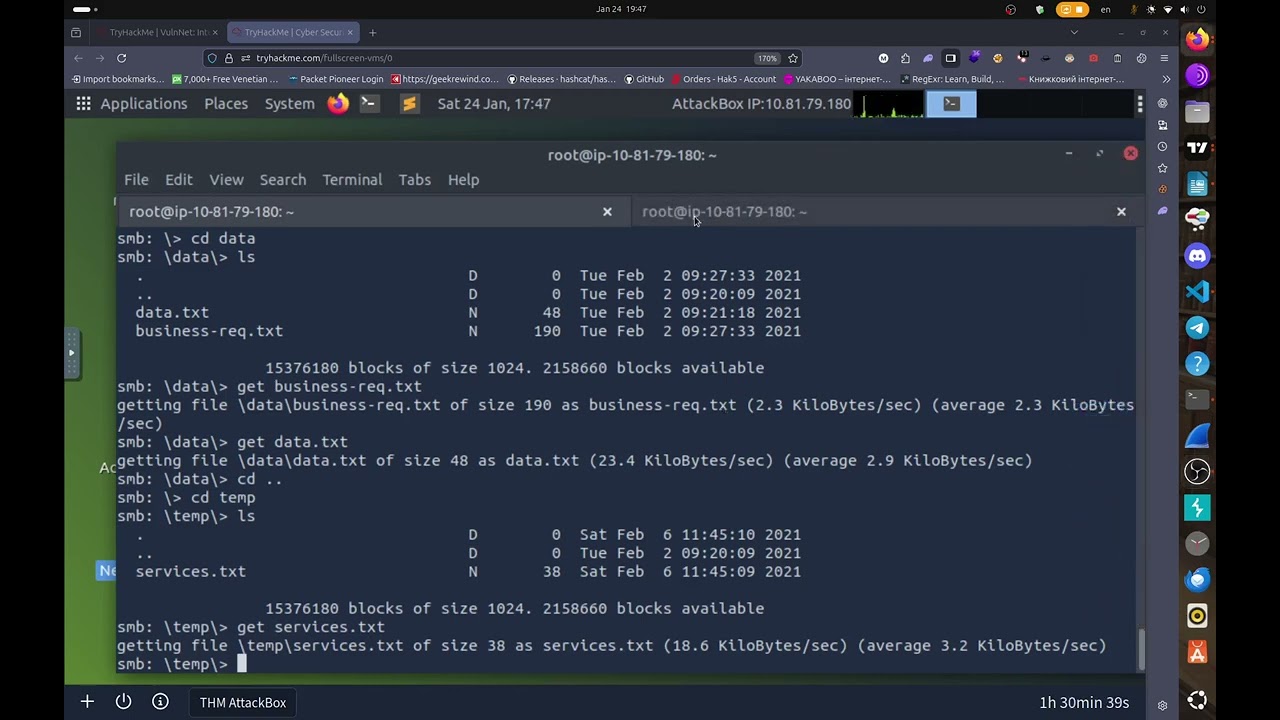This screenshot has width=1280, height=720.
Task: Click the system monitor graph applet
Action: coord(889,104)
